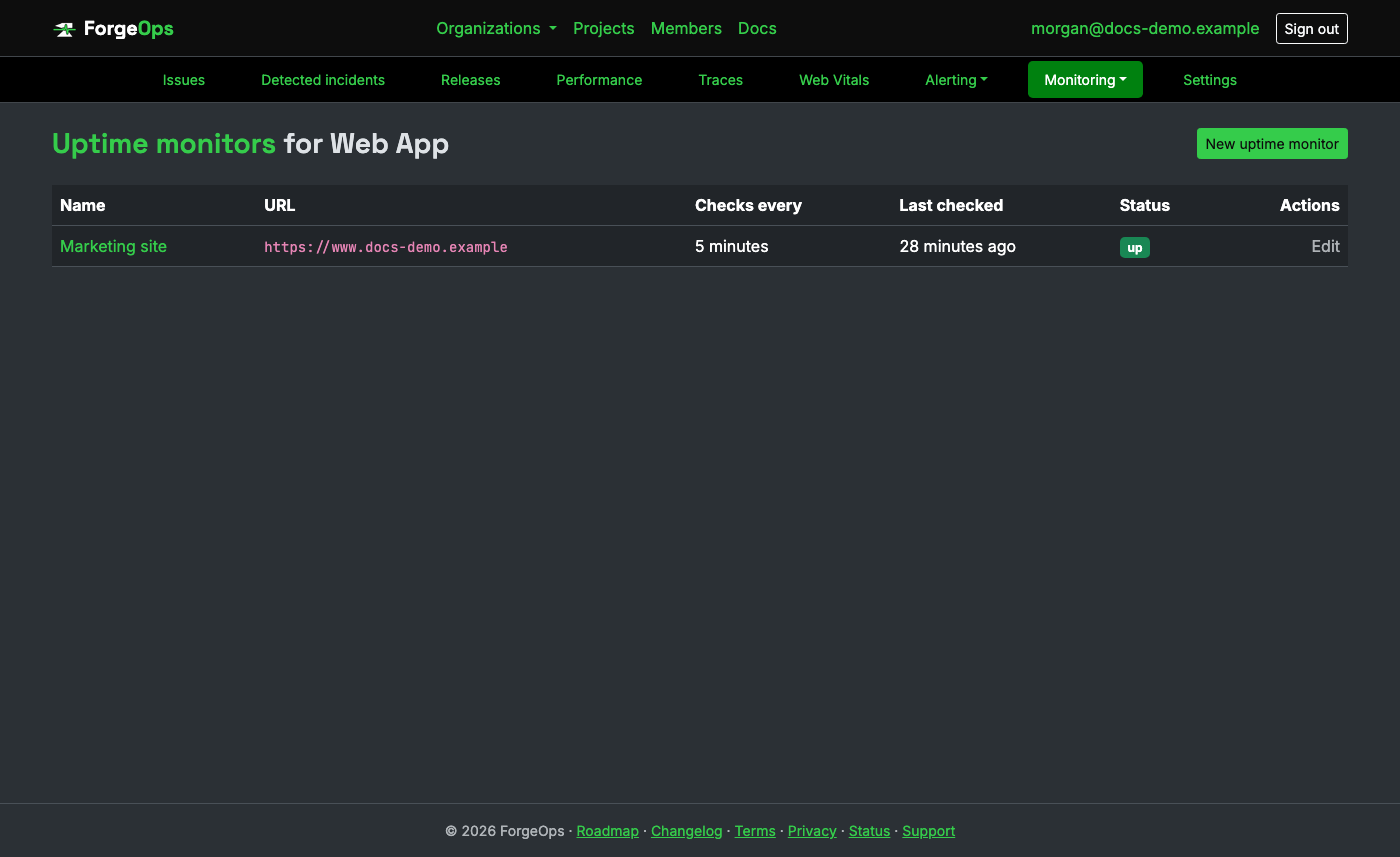View the Web Vitals tab

click(x=834, y=80)
